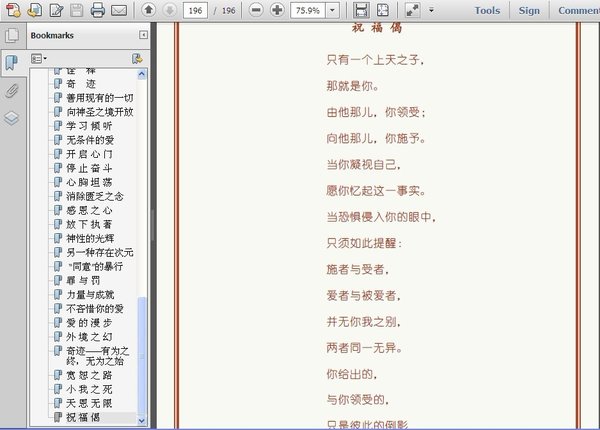Go to bookmark 力量与成就
Screen dimensions: 600x430
[x=90, y=295]
